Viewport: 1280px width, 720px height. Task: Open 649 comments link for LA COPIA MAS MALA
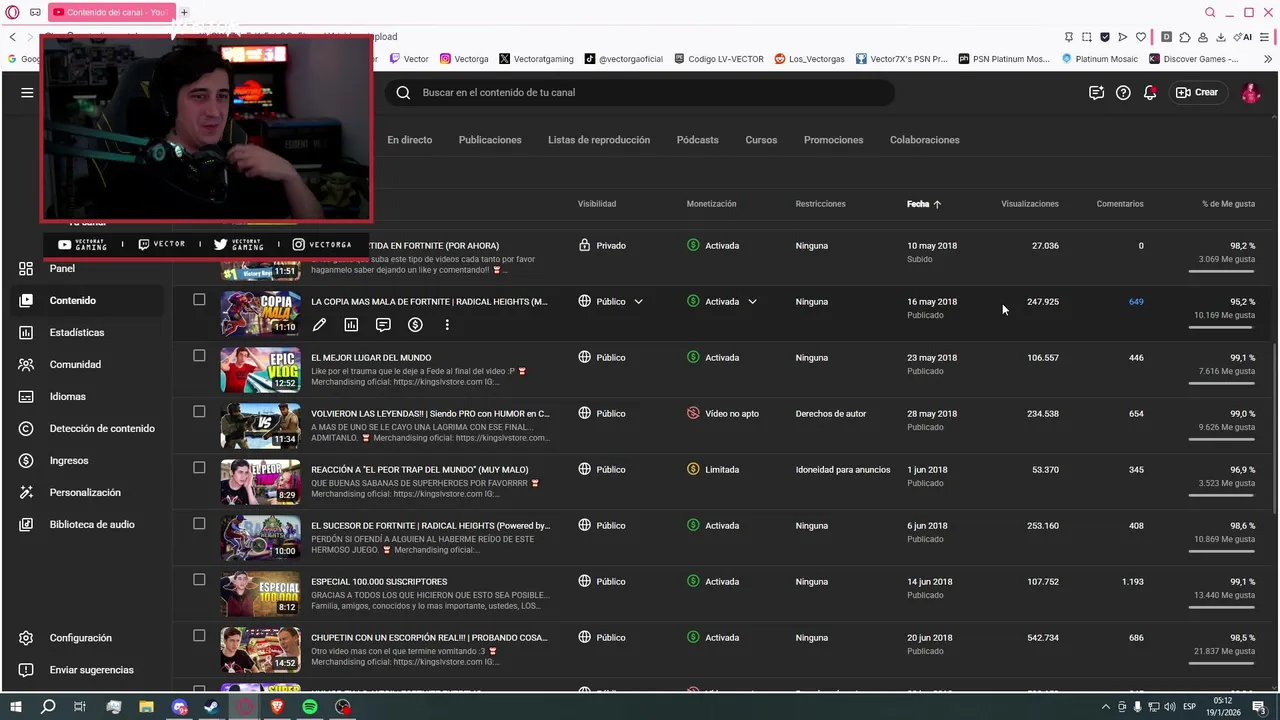(x=1135, y=301)
